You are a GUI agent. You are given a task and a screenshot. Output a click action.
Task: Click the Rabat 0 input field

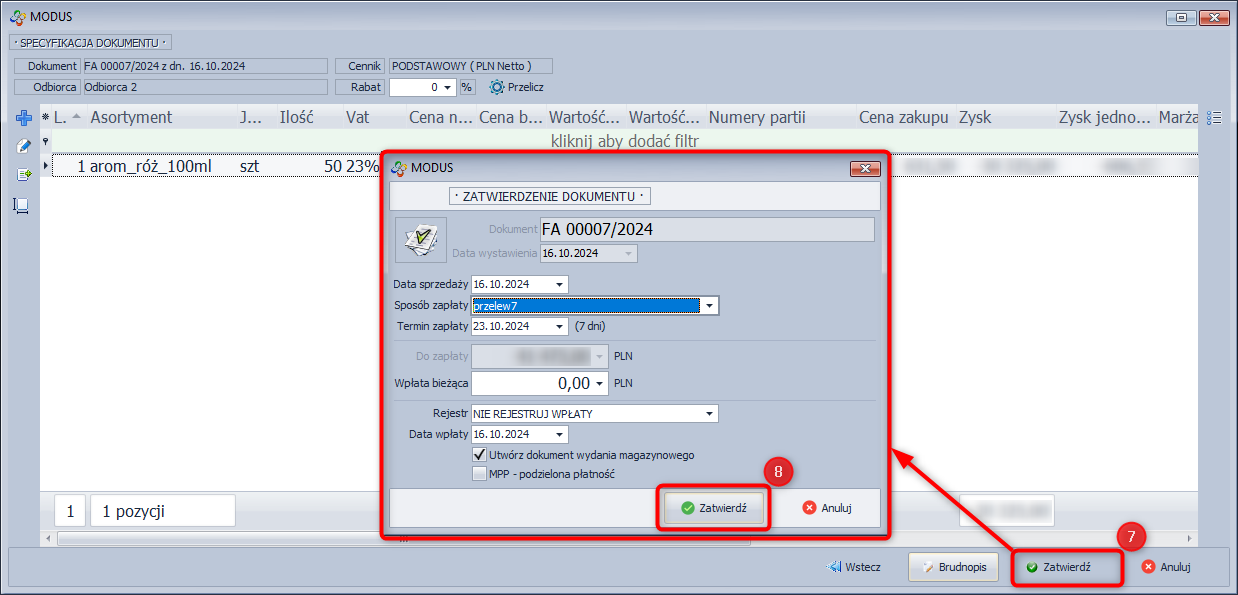pyautogui.click(x=414, y=87)
